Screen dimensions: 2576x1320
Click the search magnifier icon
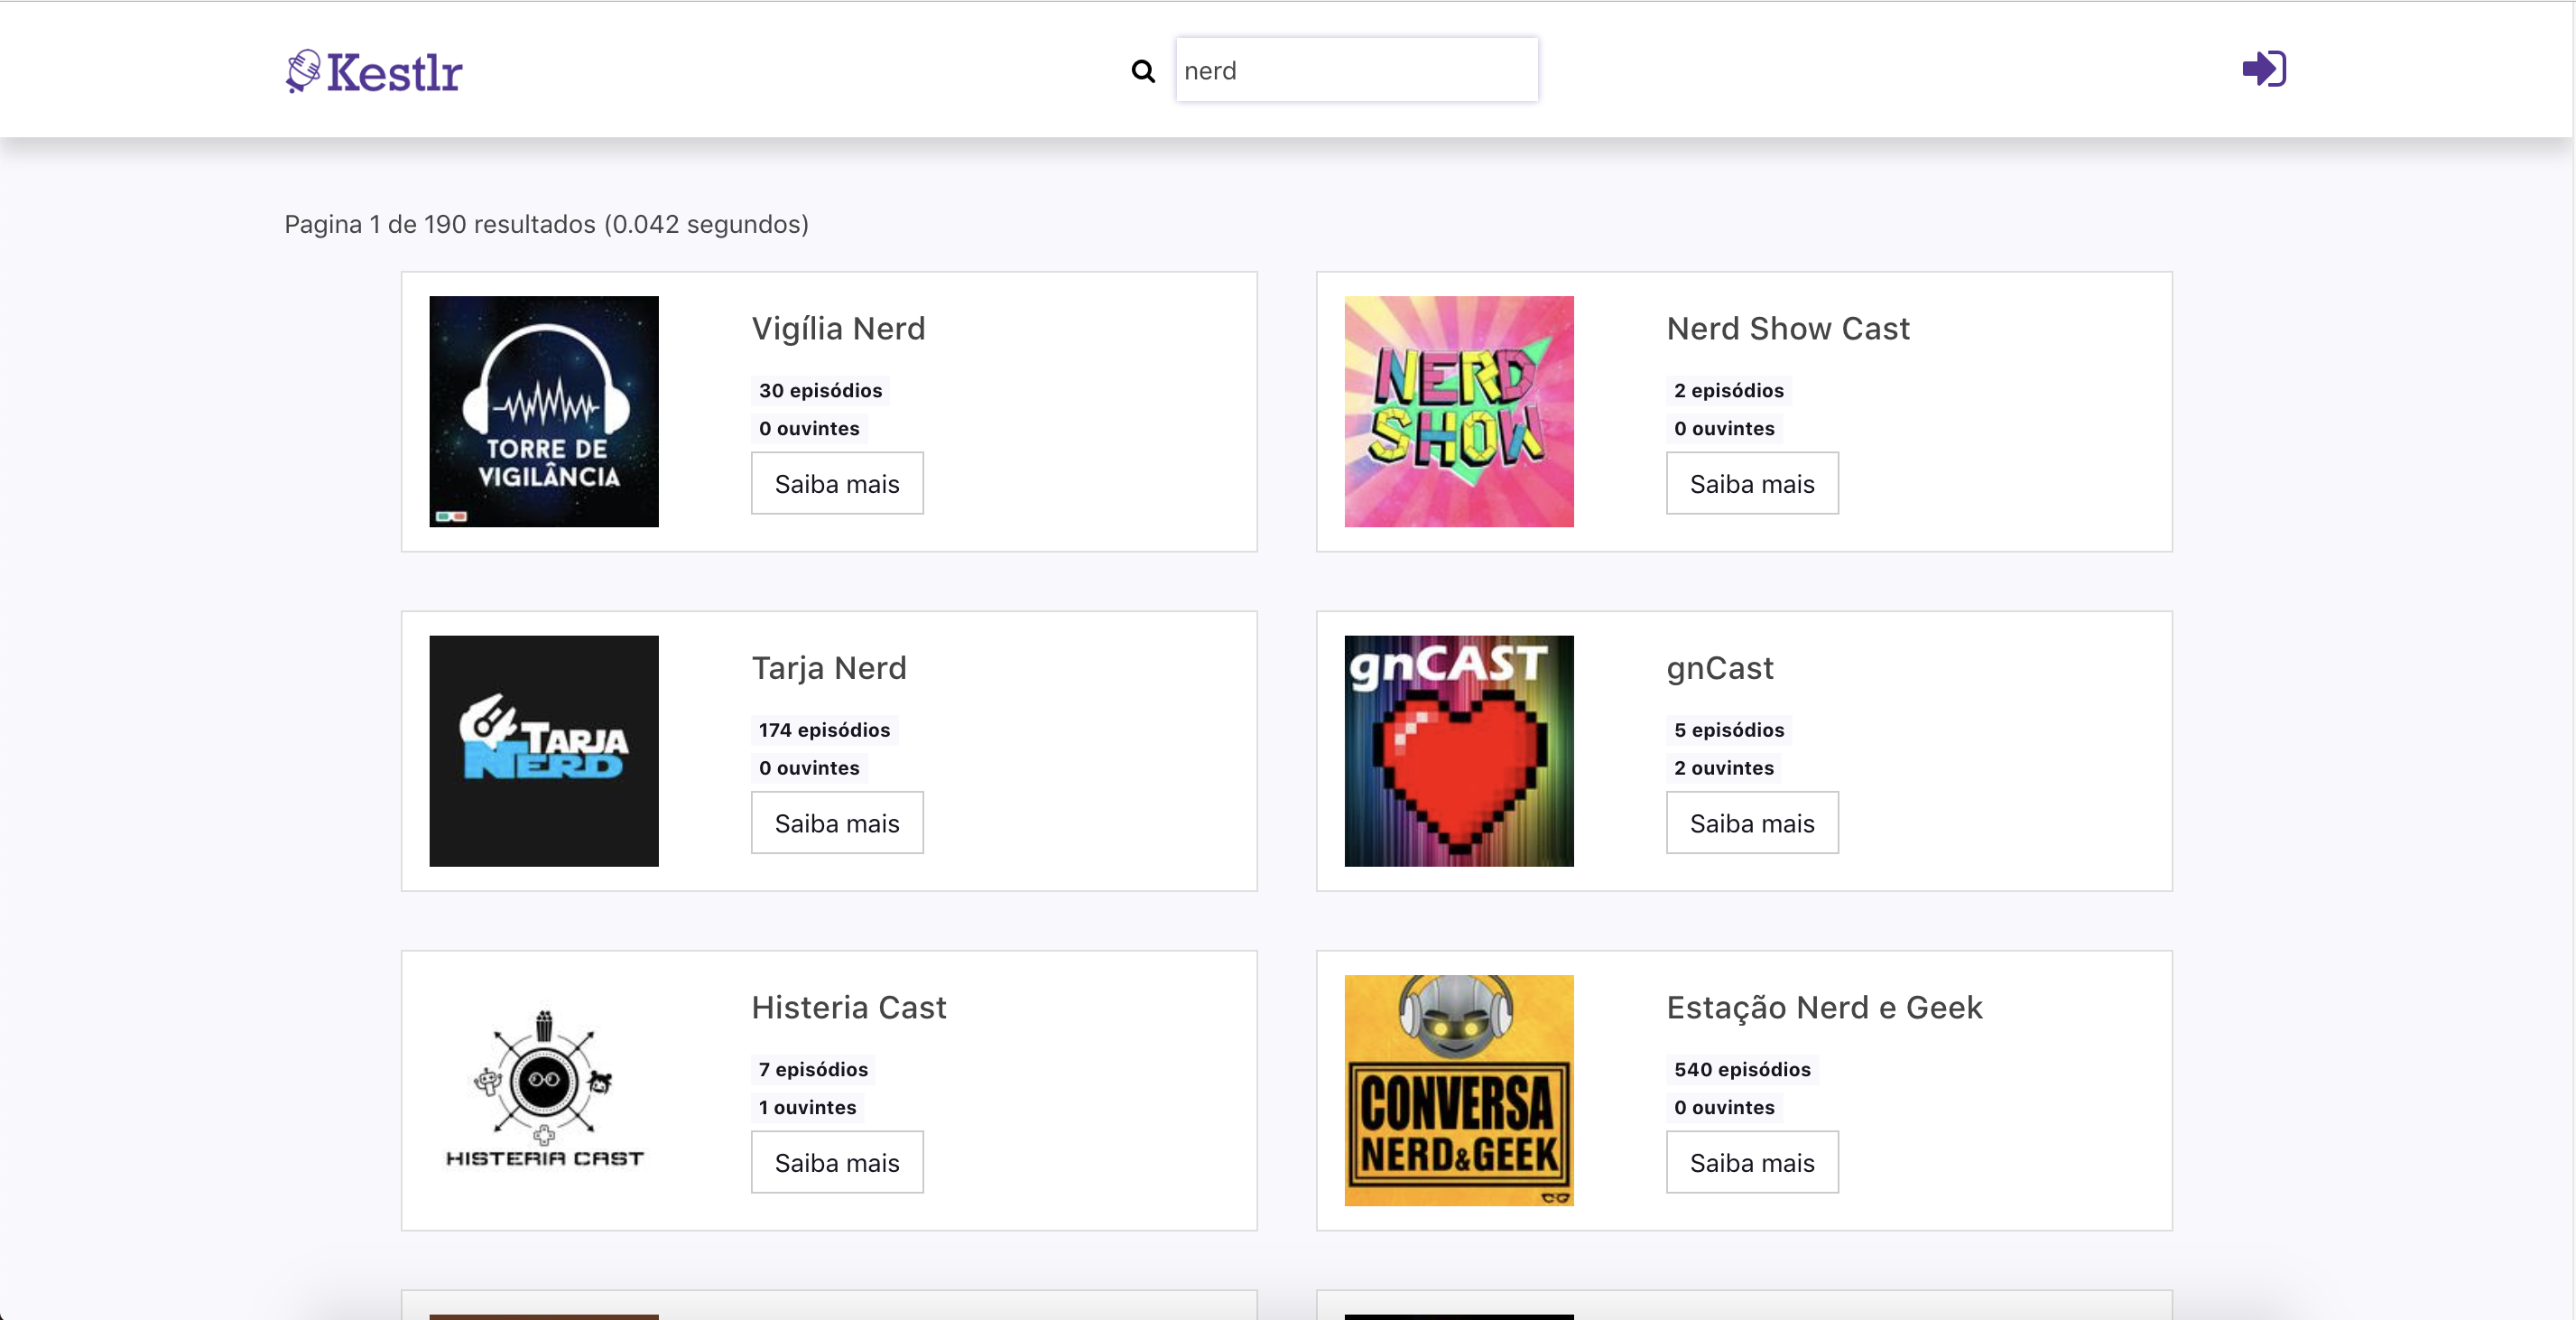pyautogui.click(x=1142, y=71)
